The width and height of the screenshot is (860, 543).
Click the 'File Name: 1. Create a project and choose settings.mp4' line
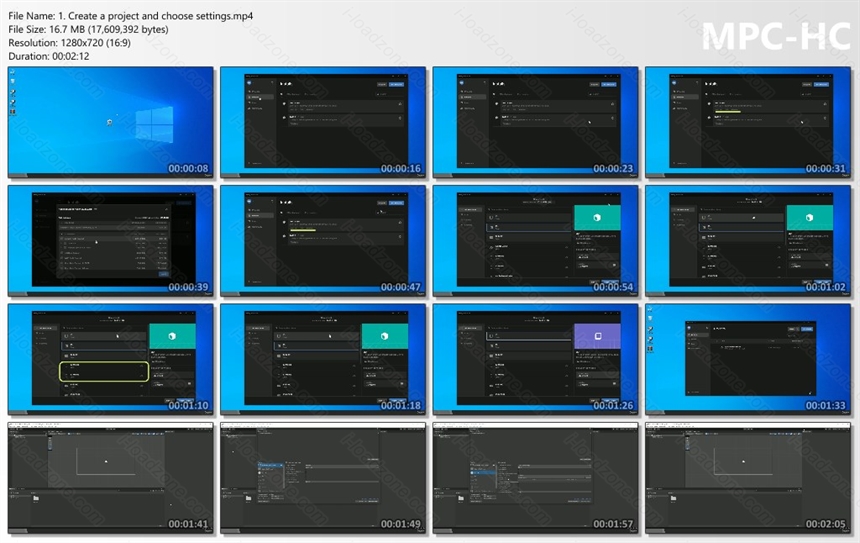131,16
